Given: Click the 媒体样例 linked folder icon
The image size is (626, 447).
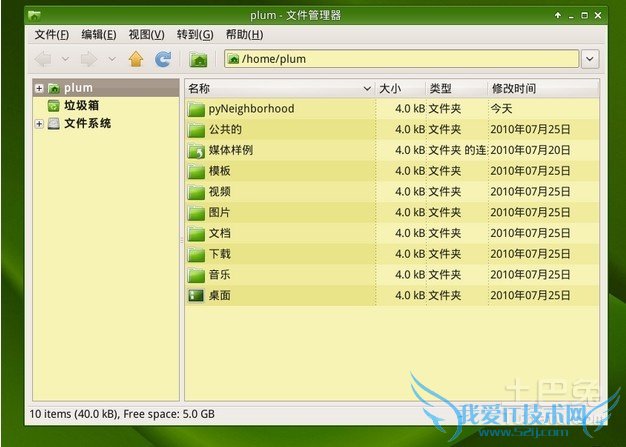Looking at the screenshot, I should [x=196, y=150].
